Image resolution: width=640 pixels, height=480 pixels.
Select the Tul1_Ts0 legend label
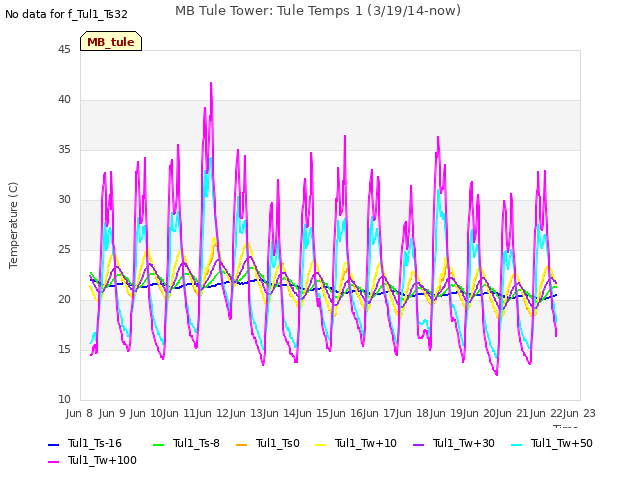[x=278, y=443]
